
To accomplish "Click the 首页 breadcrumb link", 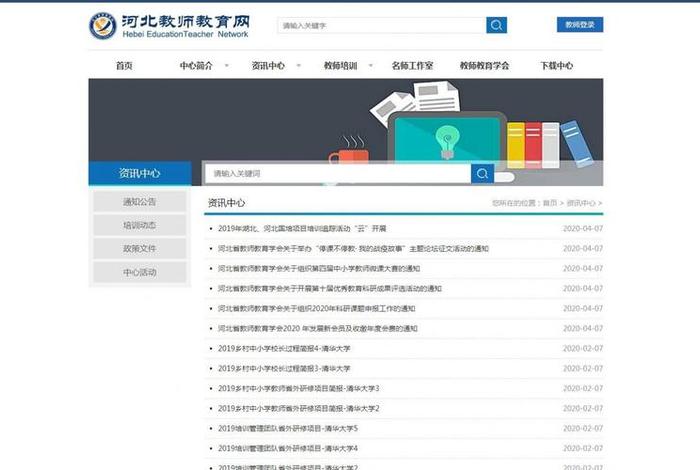I will 550,203.
